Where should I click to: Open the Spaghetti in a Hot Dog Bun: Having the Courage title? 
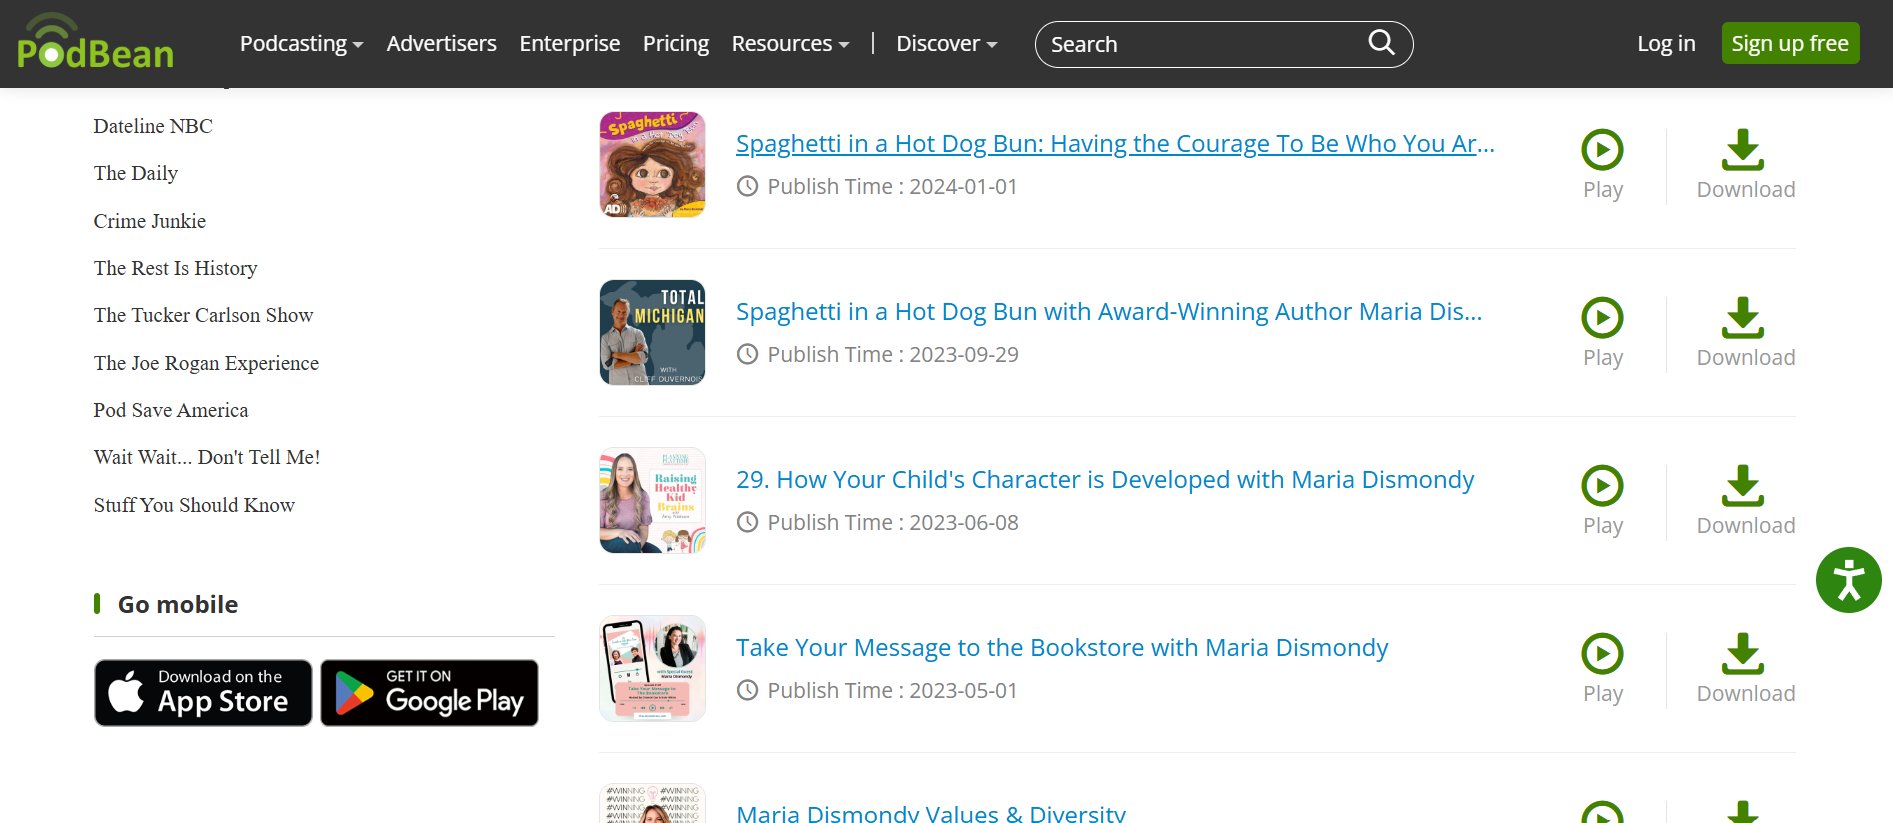point(1115,144)
